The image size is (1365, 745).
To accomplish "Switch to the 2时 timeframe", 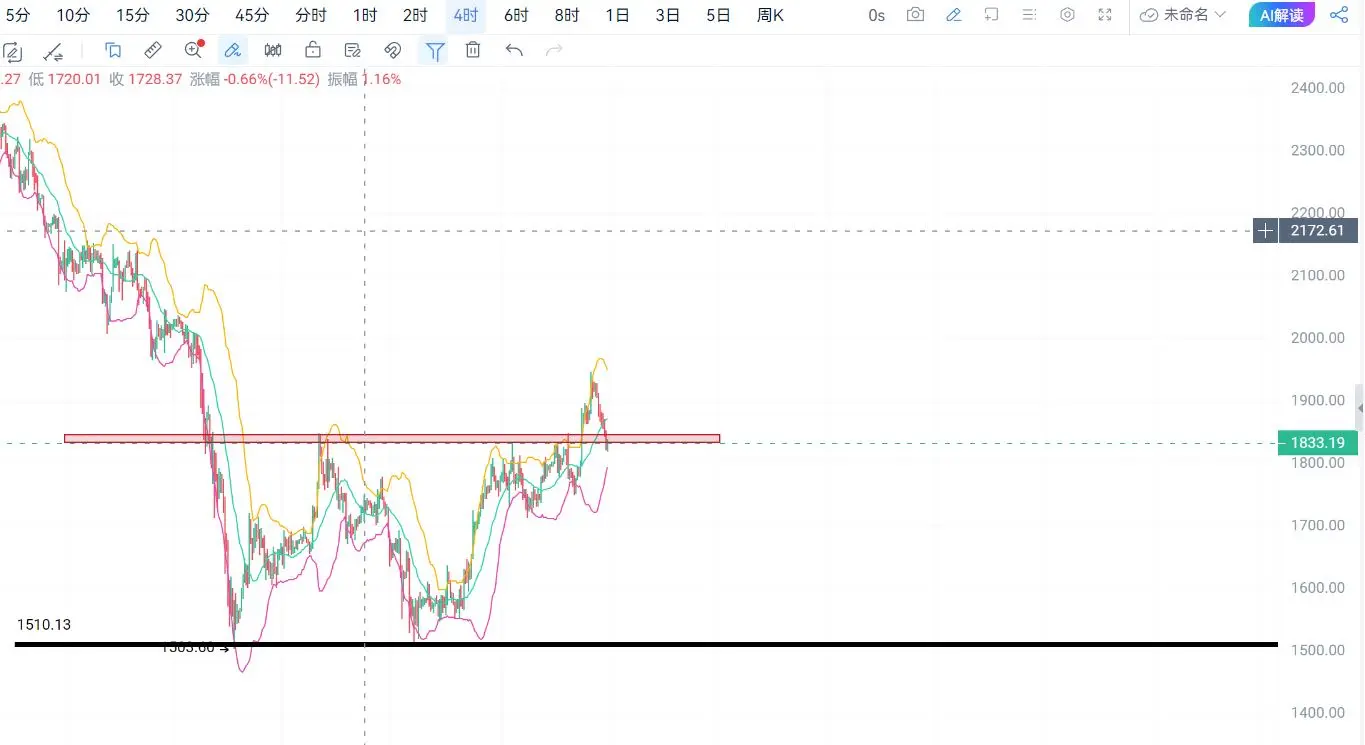I will pyautogui.click(x=415, y=15).
